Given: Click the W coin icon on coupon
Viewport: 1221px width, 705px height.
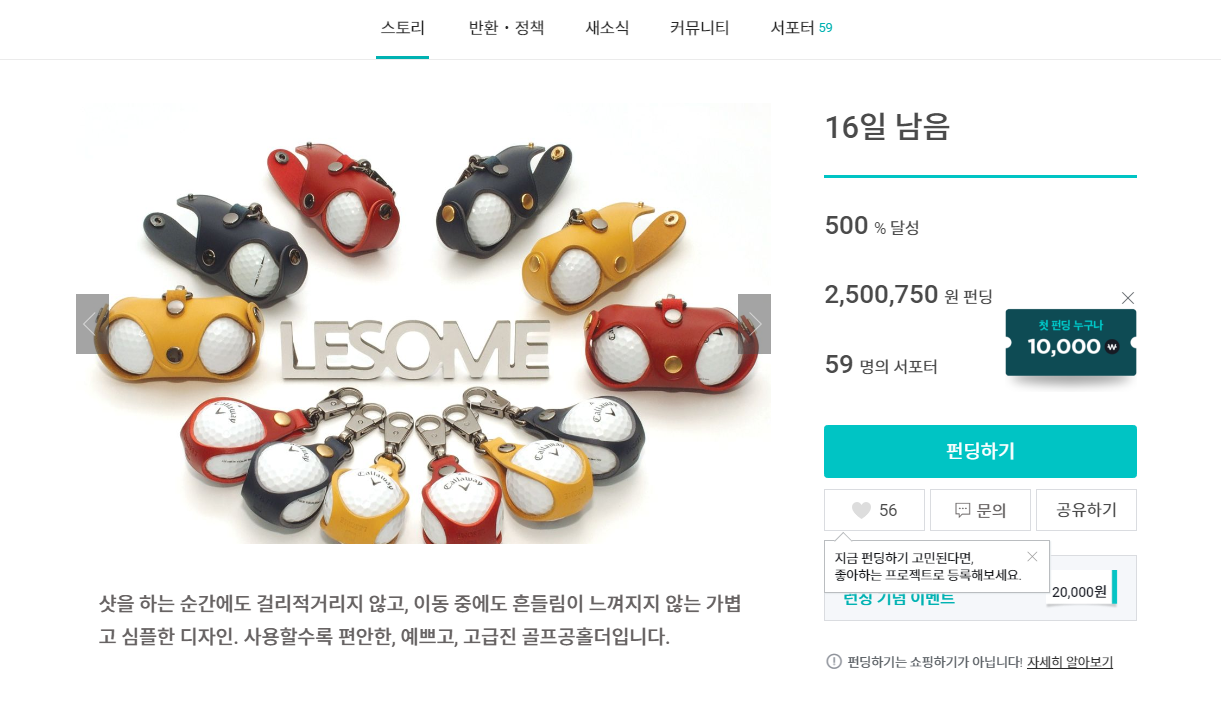Looking at the screenshot, I should coord(1111,347).
